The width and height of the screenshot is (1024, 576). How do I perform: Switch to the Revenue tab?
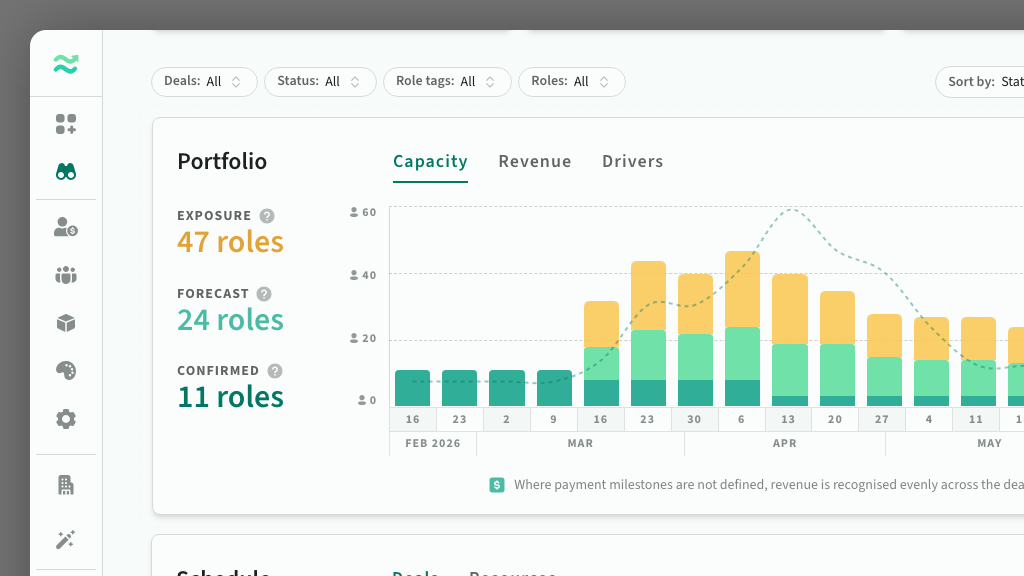pyautogui.click(x=535, y=162)
